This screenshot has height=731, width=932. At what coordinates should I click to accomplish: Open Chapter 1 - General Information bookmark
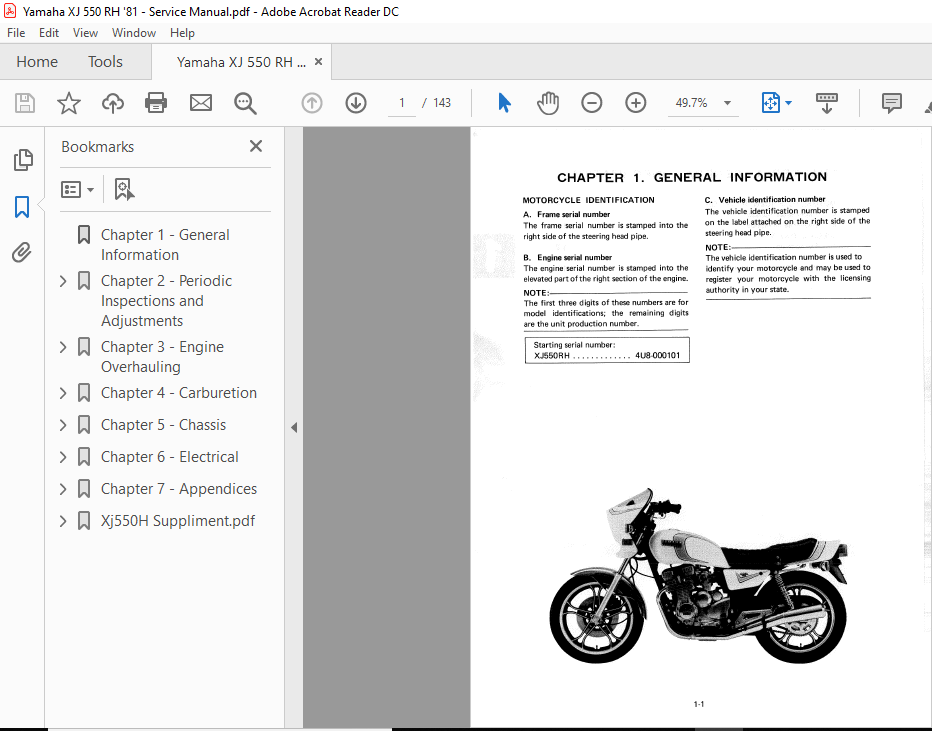click(x=165, y=245)
